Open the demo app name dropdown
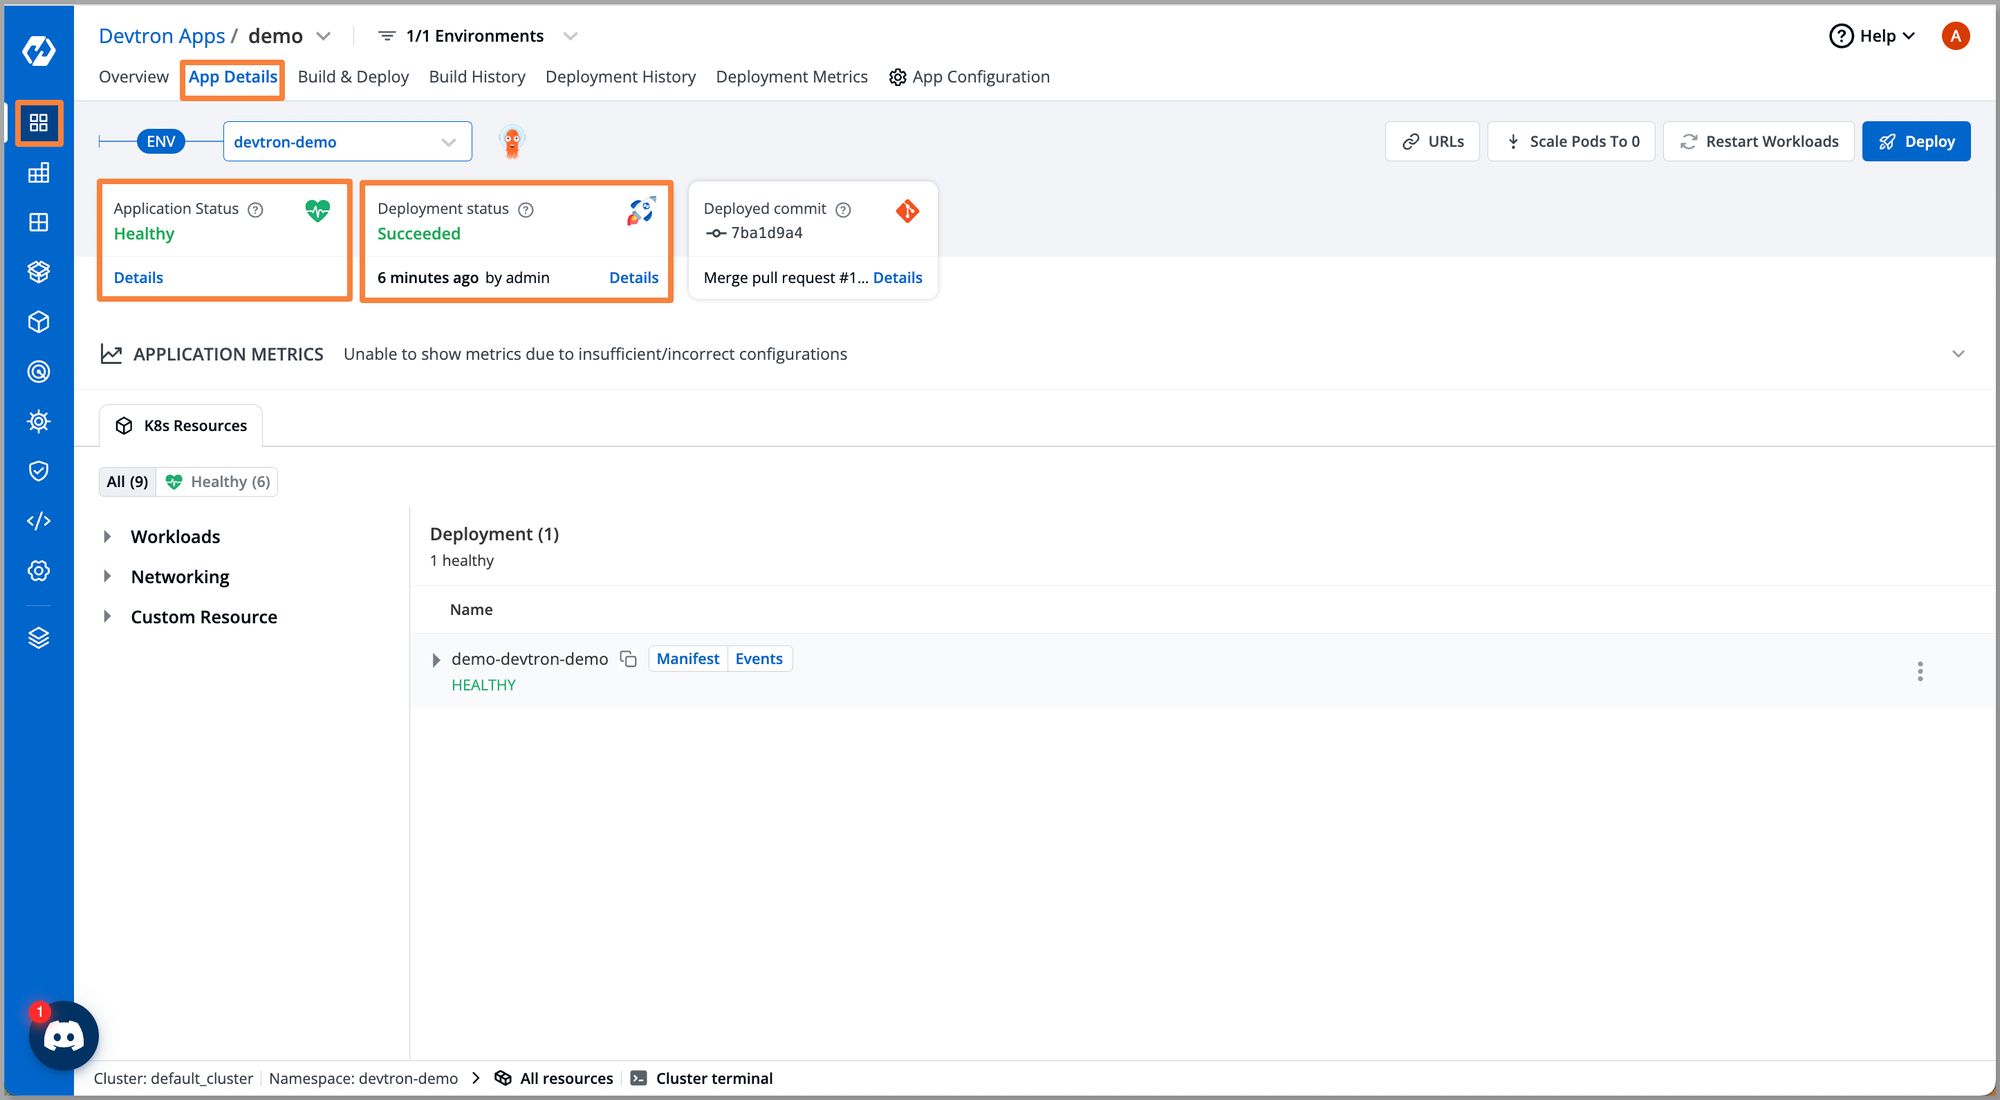The width and height of the screenshot is (2000, 1100). click(323, 36)
